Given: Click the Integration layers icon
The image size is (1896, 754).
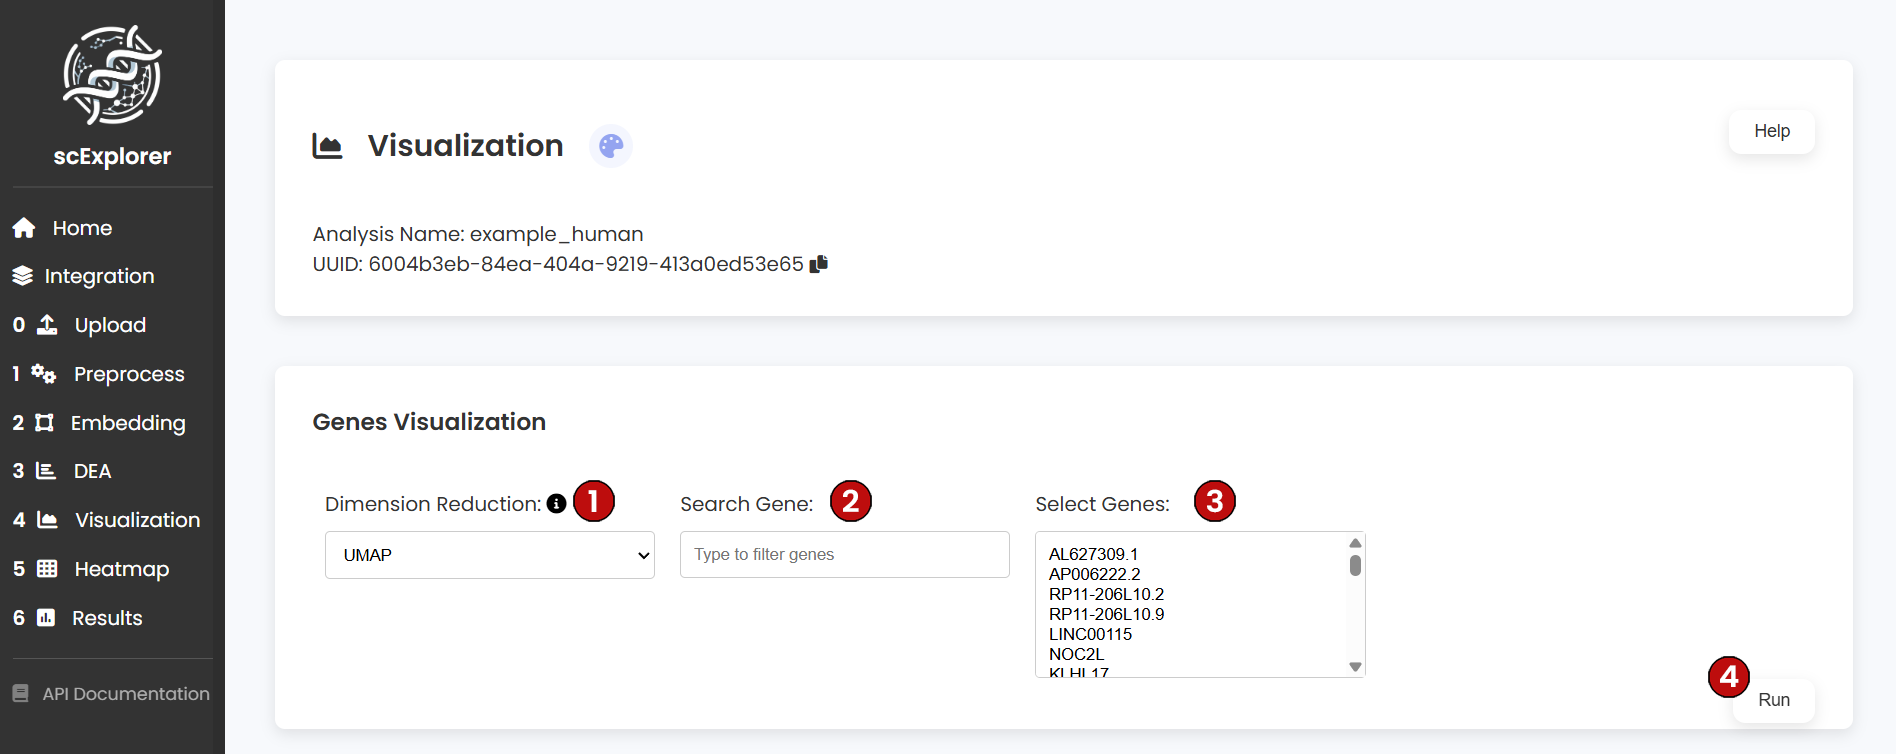Looking at the screenshot, I should pos(22,276).
